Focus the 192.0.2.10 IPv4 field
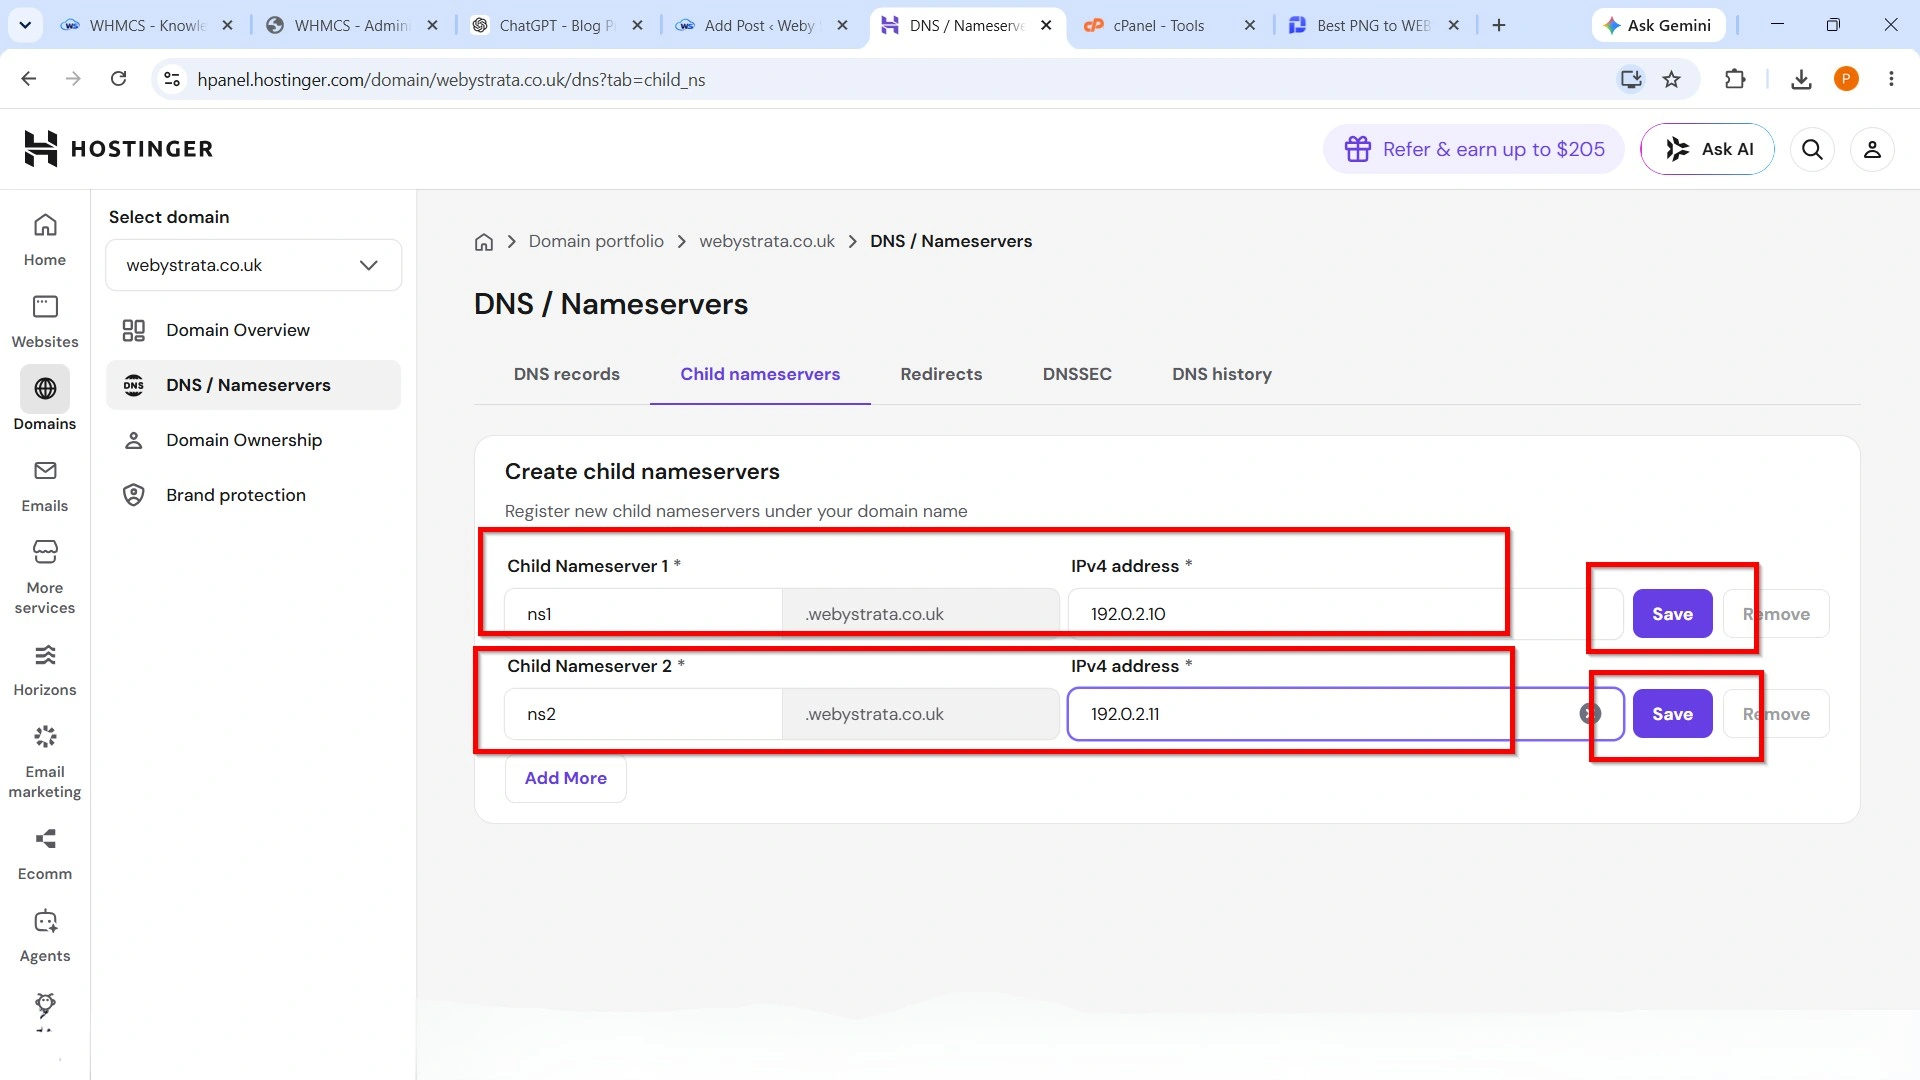Image resolution: width=1920 pixels, height=1080 pixels. [x=1345, y=614]
